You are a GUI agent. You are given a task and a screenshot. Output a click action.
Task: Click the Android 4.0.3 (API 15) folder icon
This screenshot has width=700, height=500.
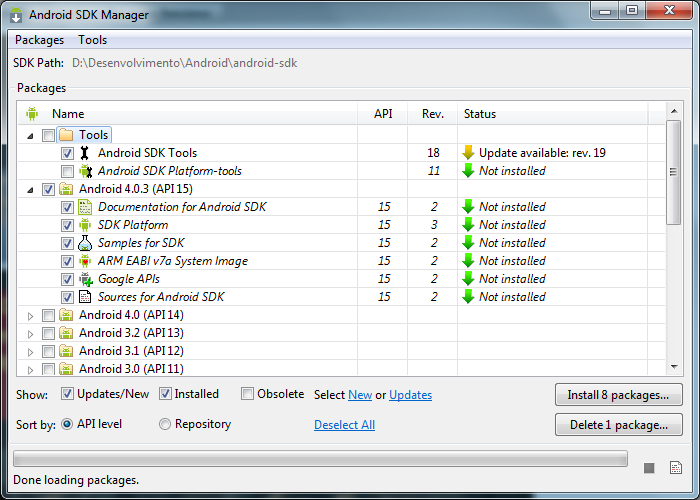(x=66, y=189)
